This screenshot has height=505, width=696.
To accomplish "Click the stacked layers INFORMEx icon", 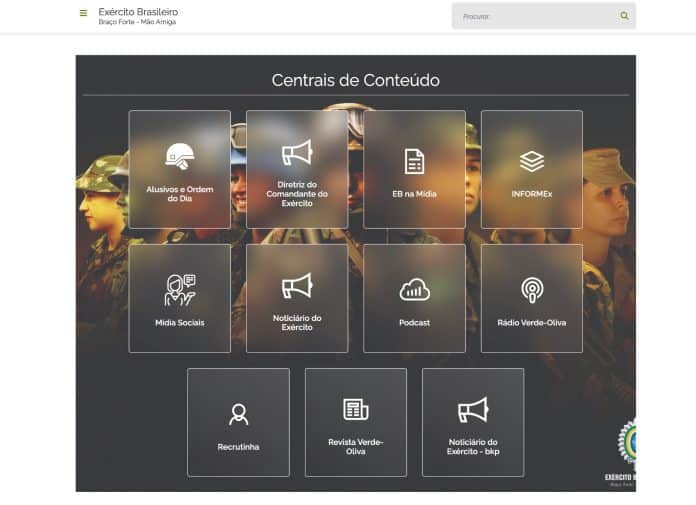I will pos(532,161).
